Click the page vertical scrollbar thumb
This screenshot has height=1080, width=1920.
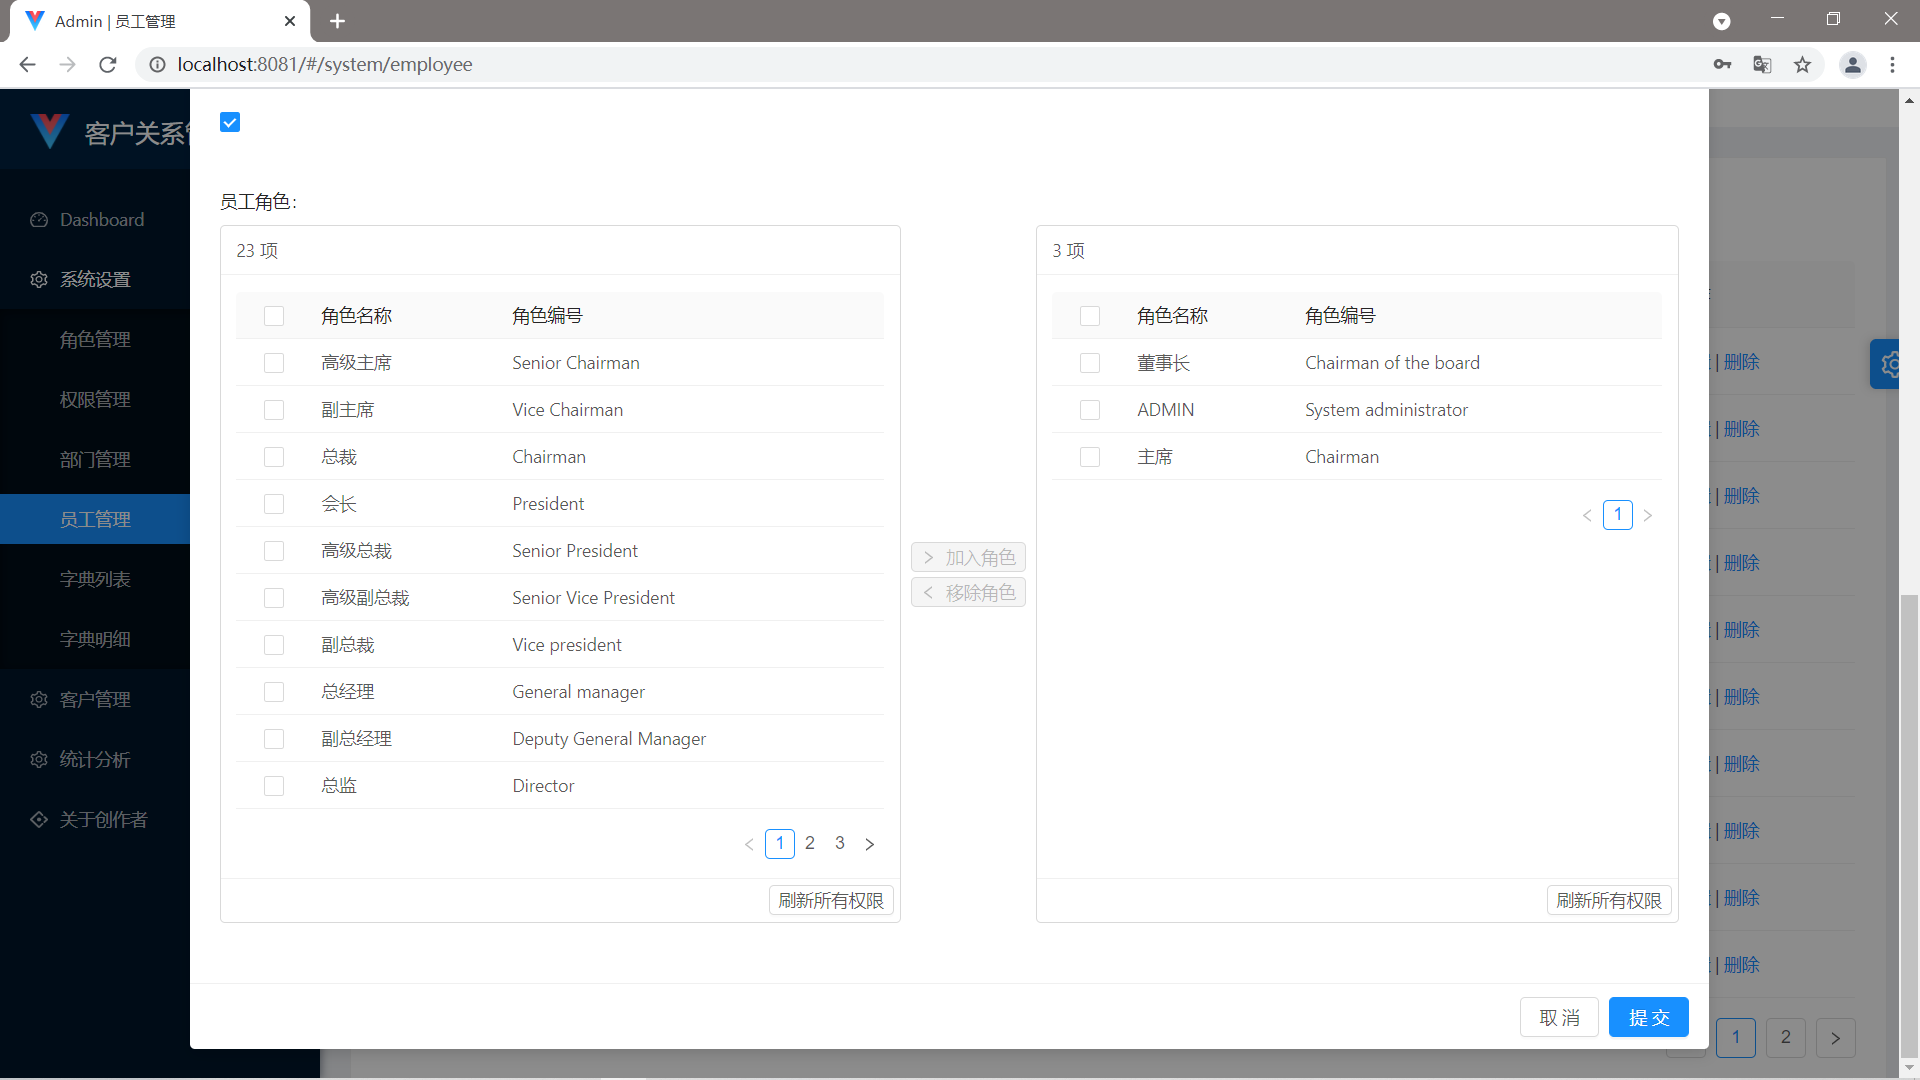[1909, 825]
